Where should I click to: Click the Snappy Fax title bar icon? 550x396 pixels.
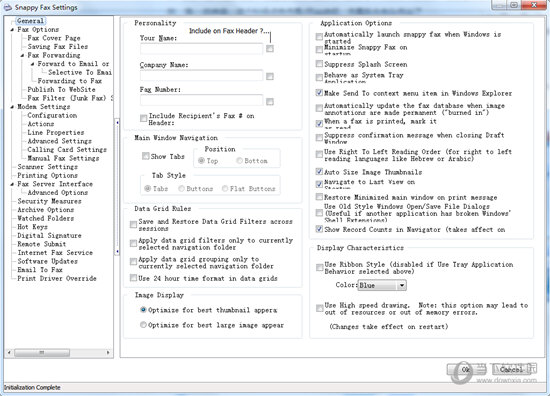[x=7, y=7]
